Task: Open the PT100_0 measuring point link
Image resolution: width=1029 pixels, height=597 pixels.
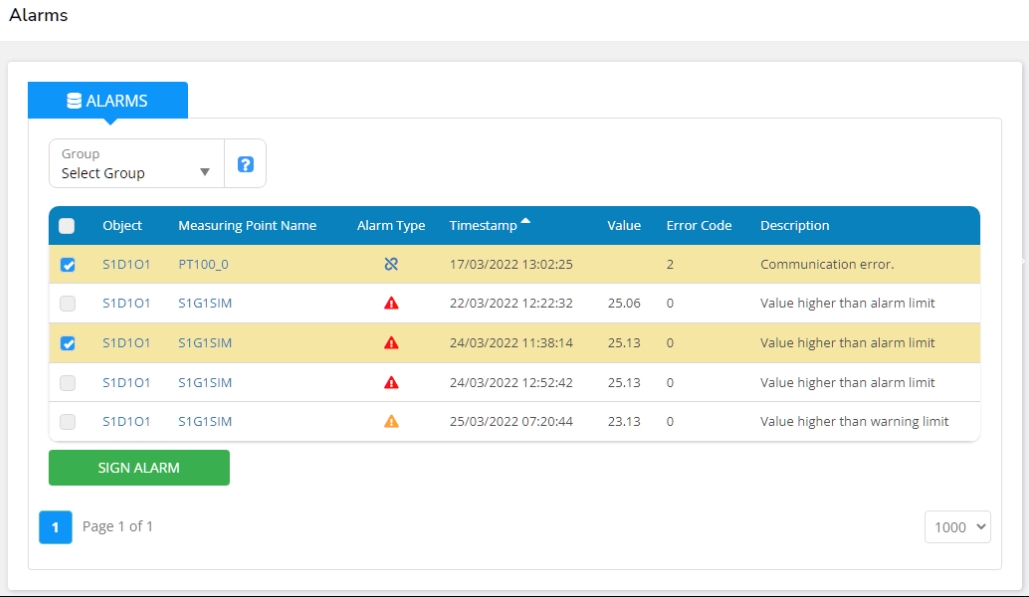Action: tap(204, 265)
